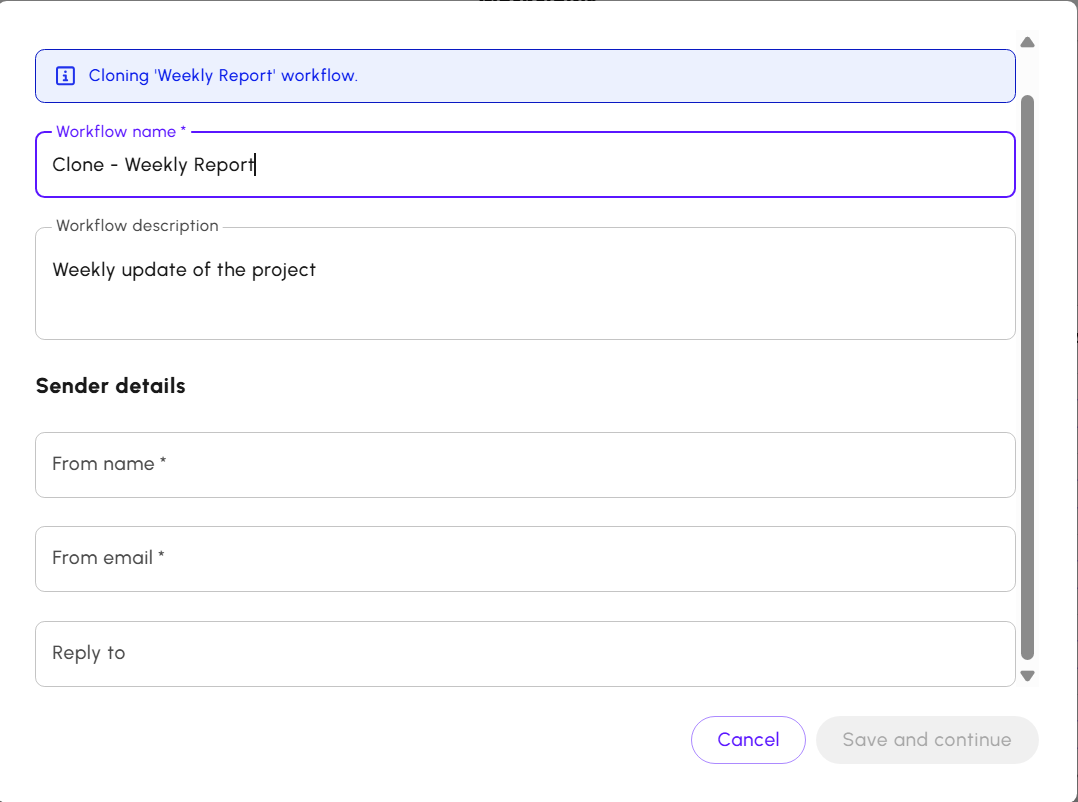Click the Save and continue button

[x=927, y=740]
